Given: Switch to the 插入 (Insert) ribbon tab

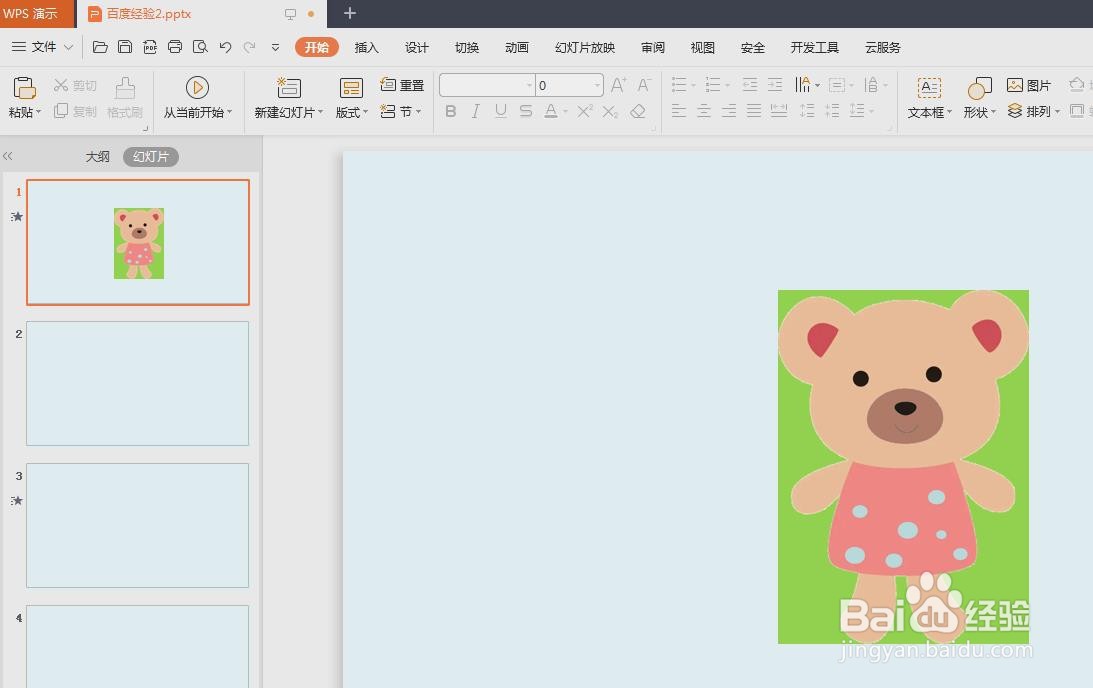Looking at the screenshot, I should (366, 47).
